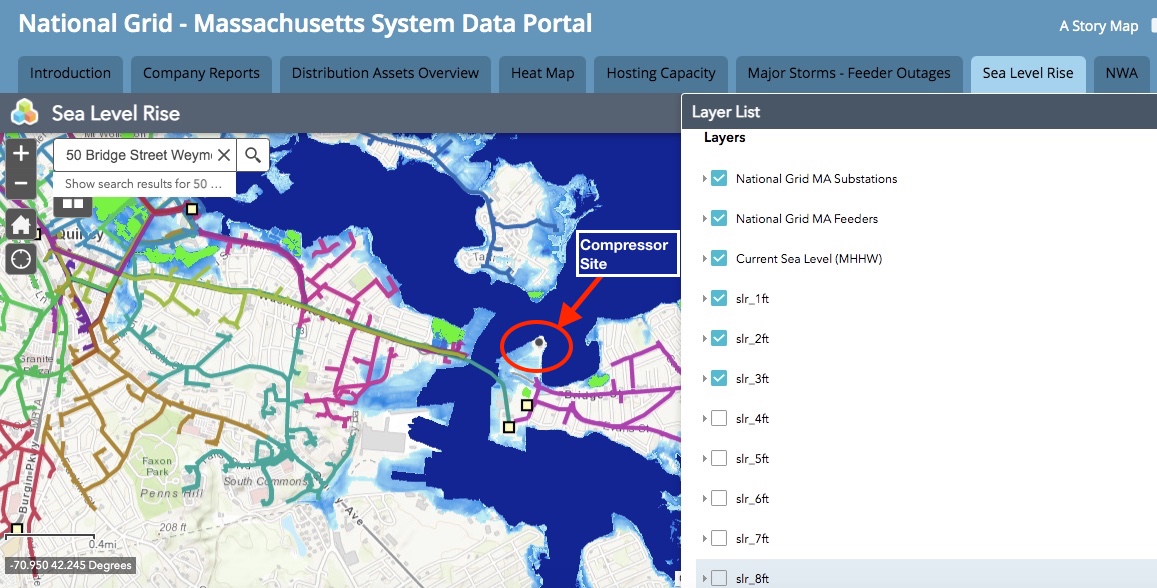Open the NWA tab

[1122, 74]
